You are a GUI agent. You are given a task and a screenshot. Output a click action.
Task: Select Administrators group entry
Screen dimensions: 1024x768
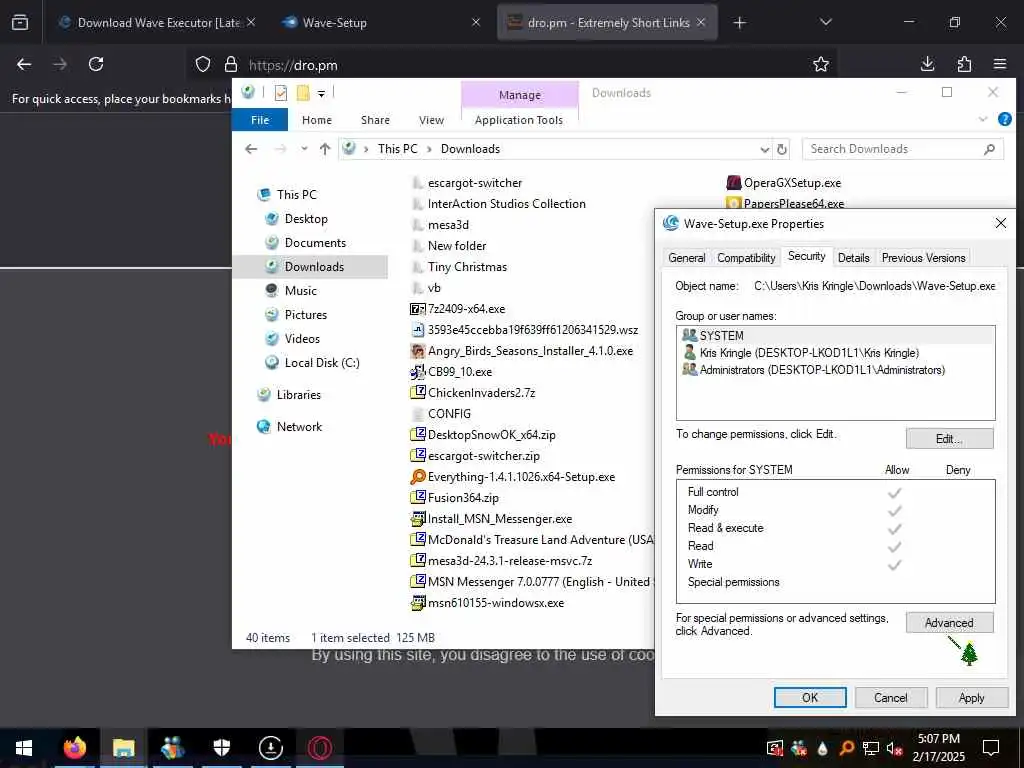point(836,370)
